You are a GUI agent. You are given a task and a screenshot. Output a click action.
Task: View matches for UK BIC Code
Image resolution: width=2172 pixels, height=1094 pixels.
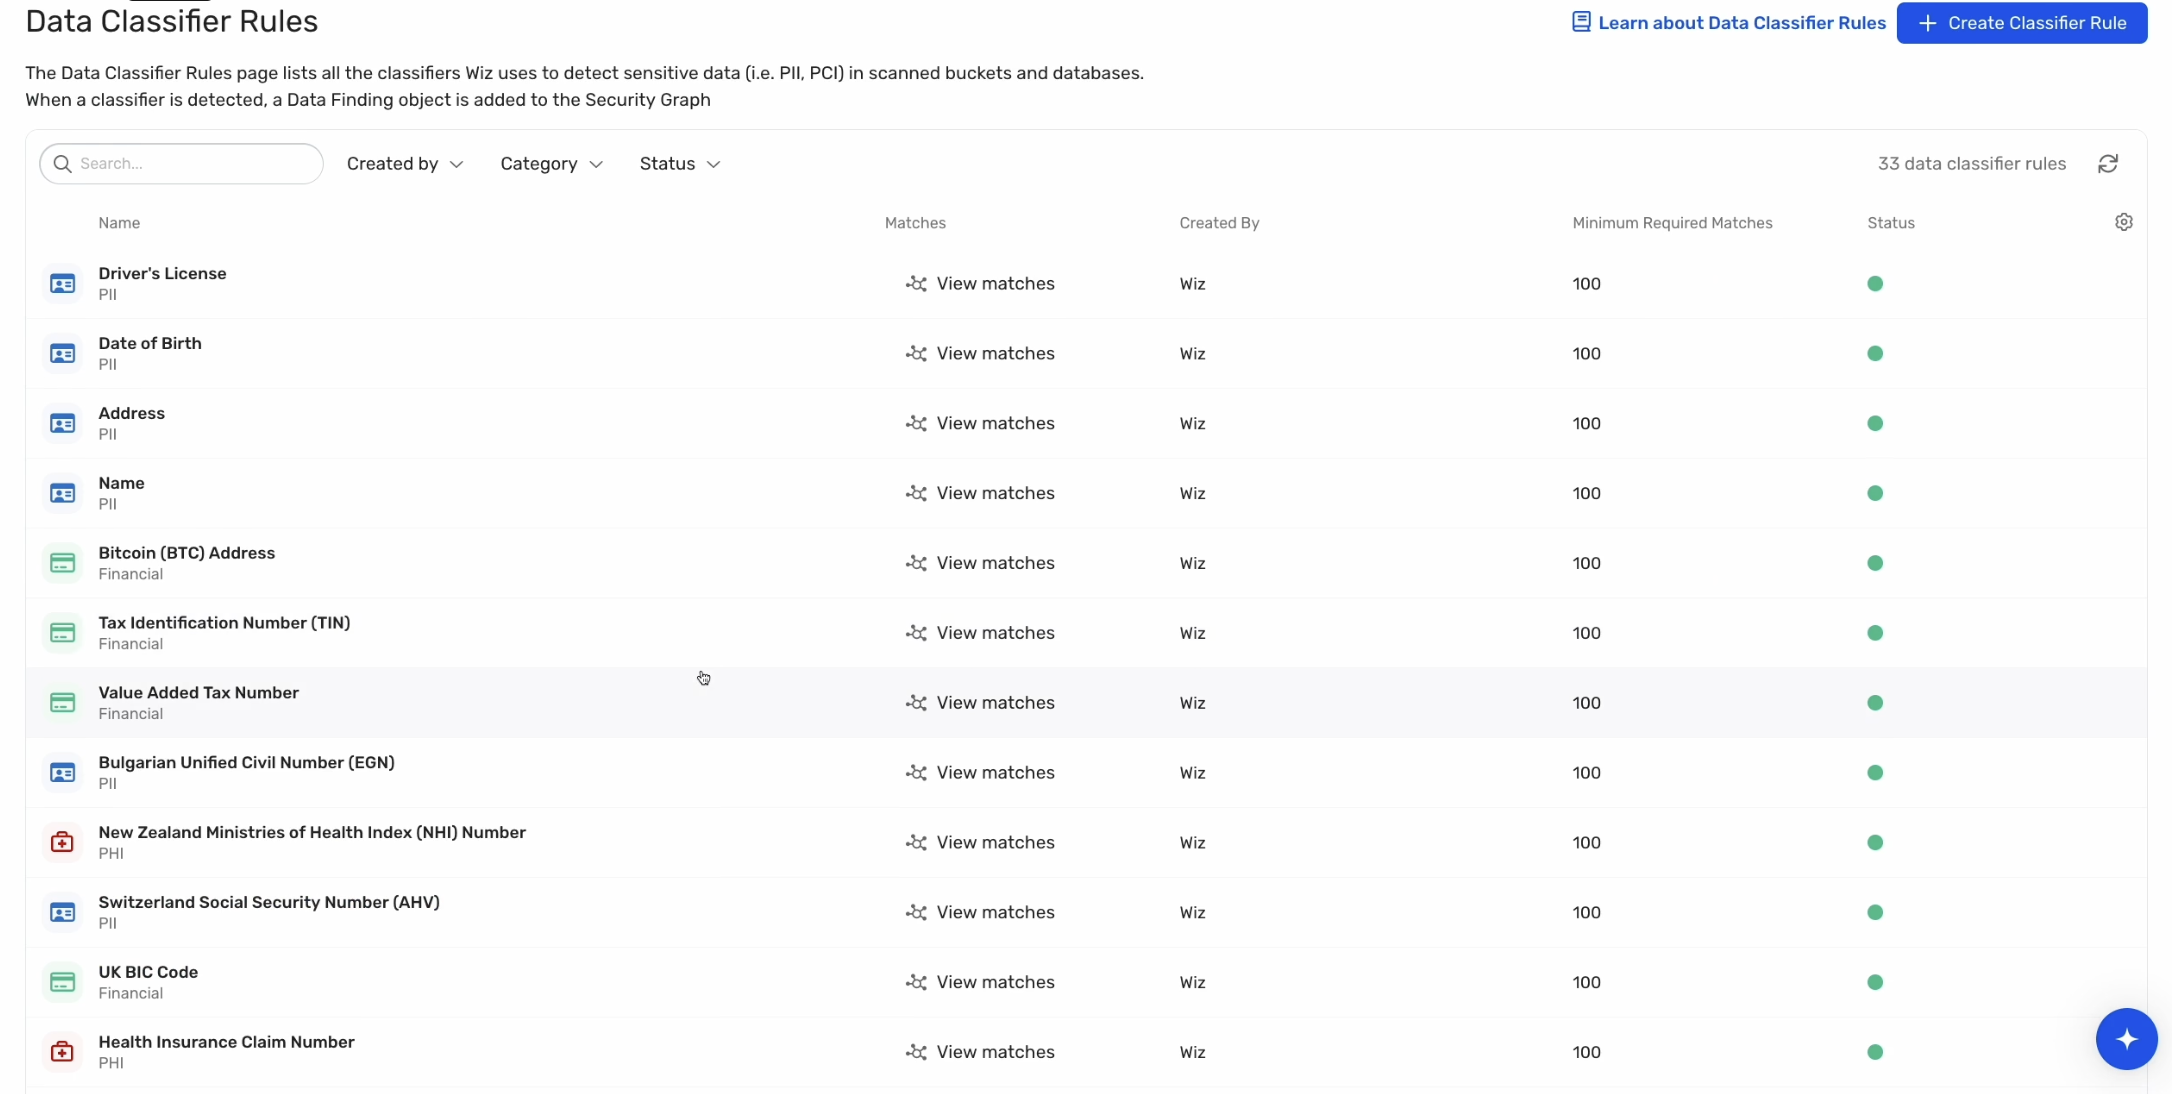[980, 982]
